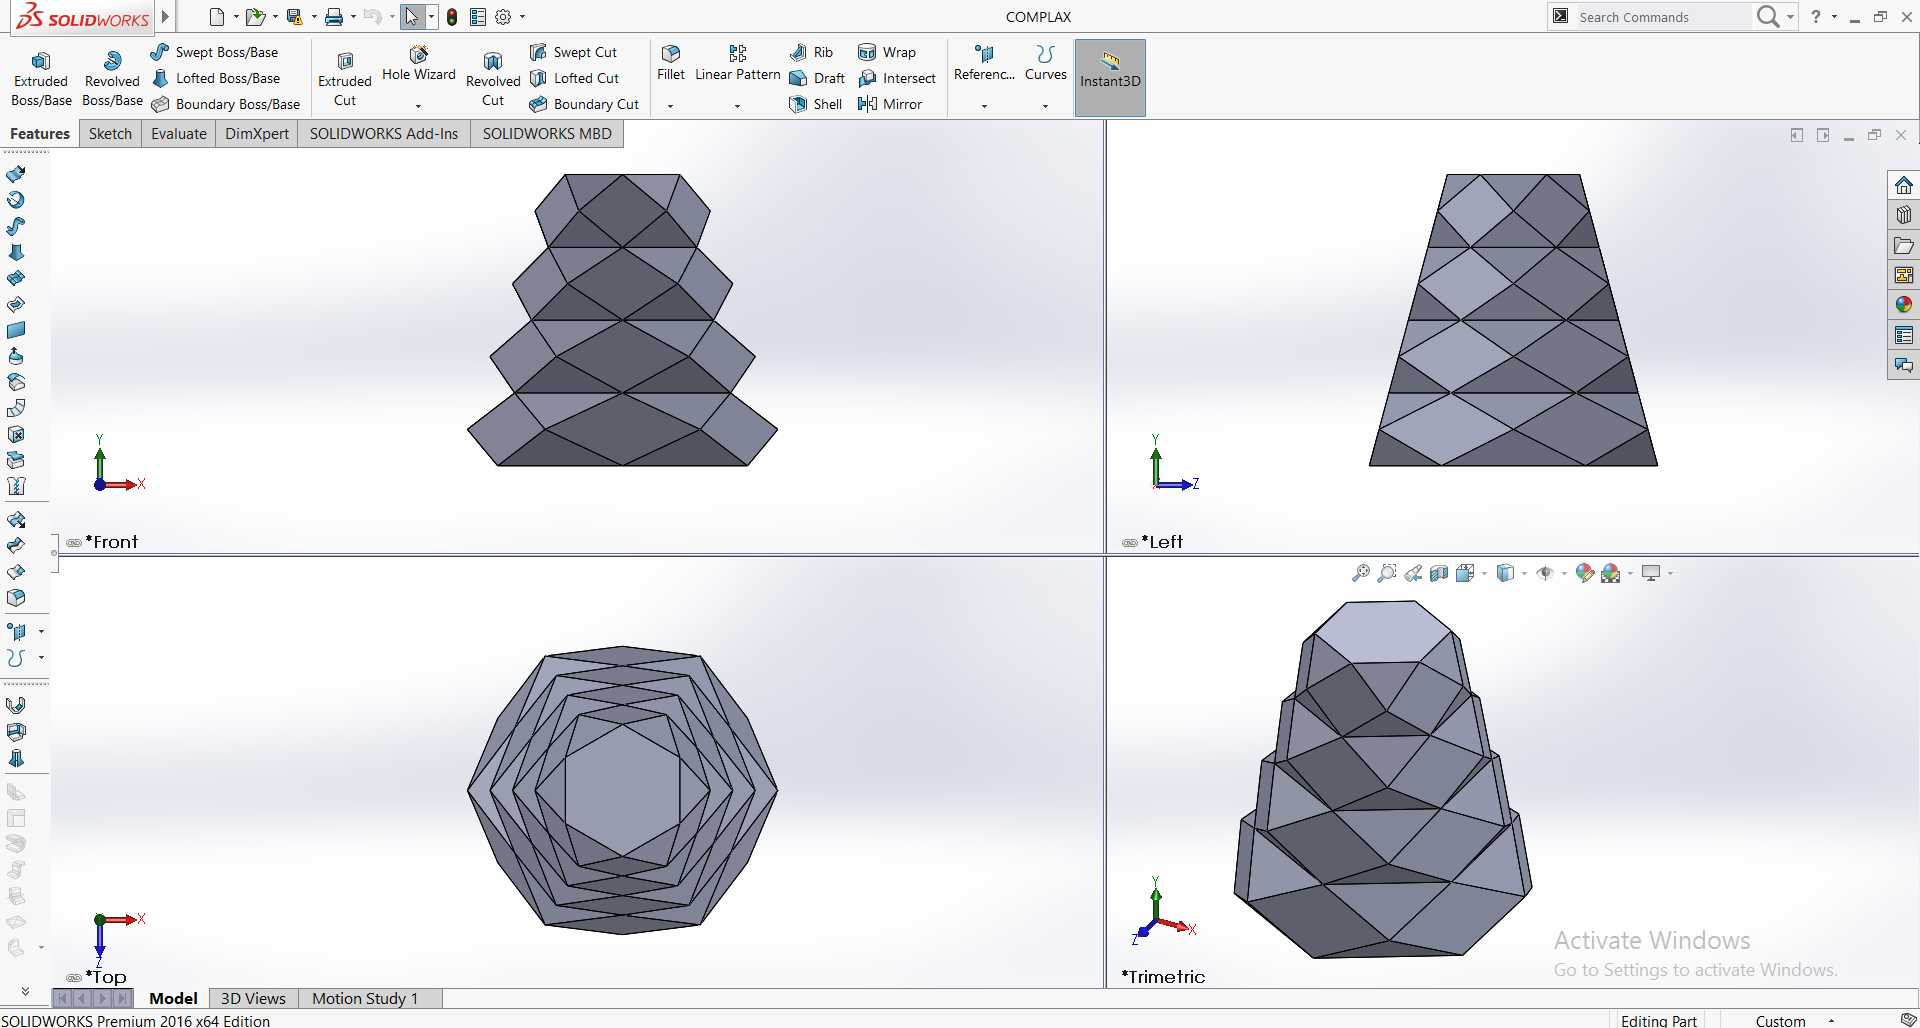
Task: Open the Appearances task pane icon
Action: click(1904, 305)
